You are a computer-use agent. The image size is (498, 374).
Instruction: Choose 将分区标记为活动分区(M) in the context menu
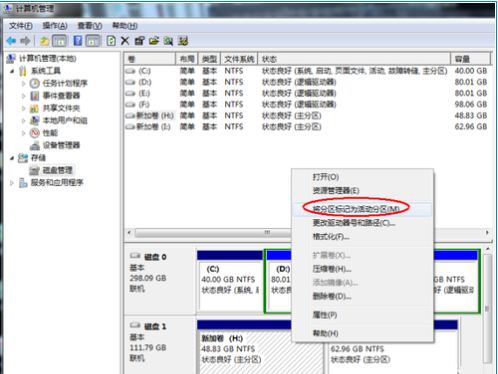coord(362,209)
